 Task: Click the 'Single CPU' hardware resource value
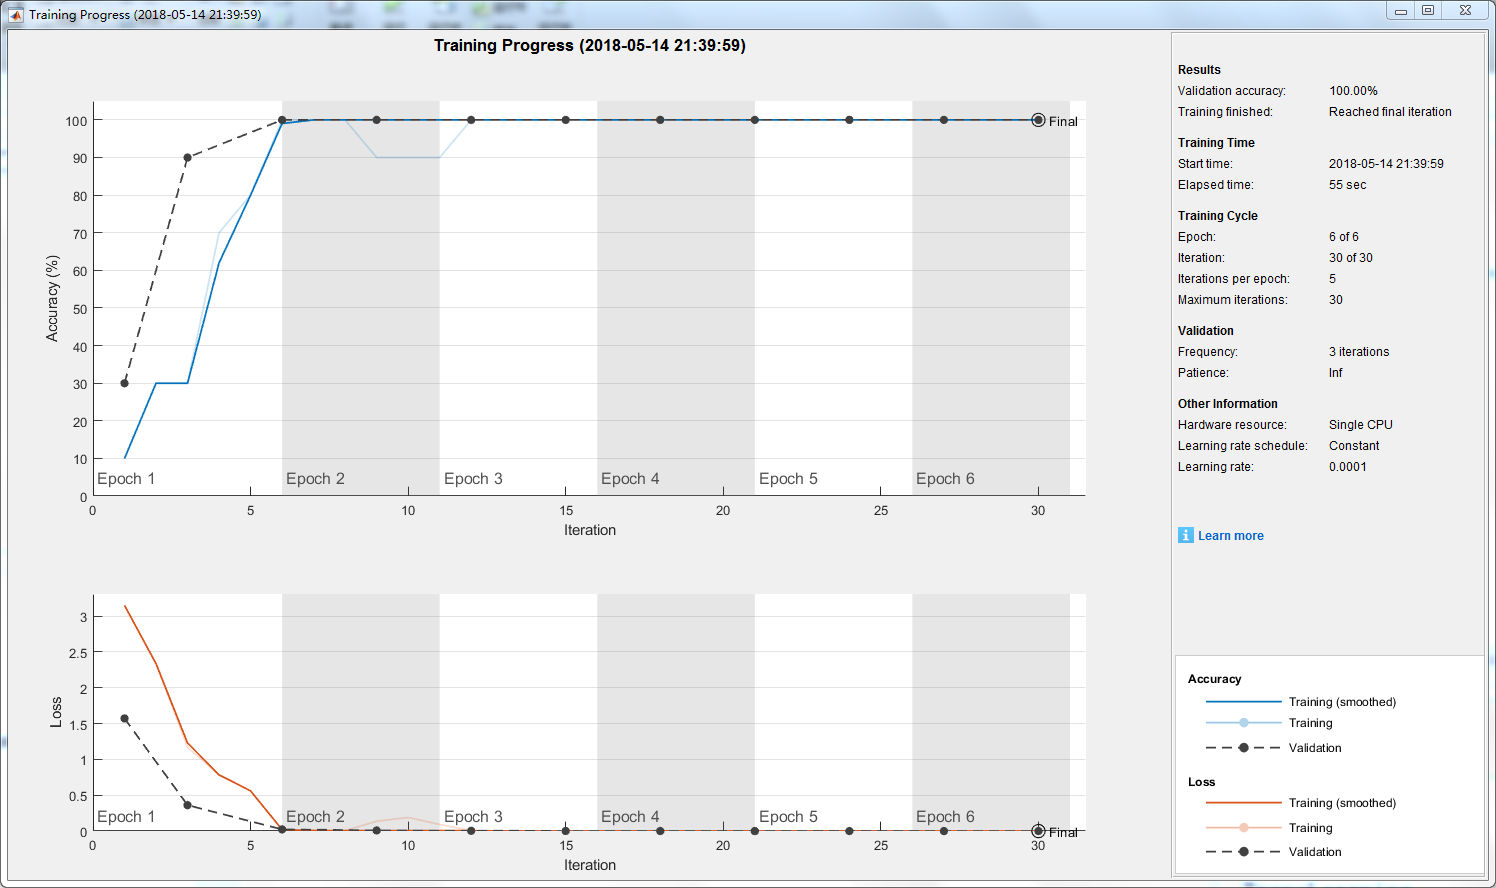[1361, 425]
